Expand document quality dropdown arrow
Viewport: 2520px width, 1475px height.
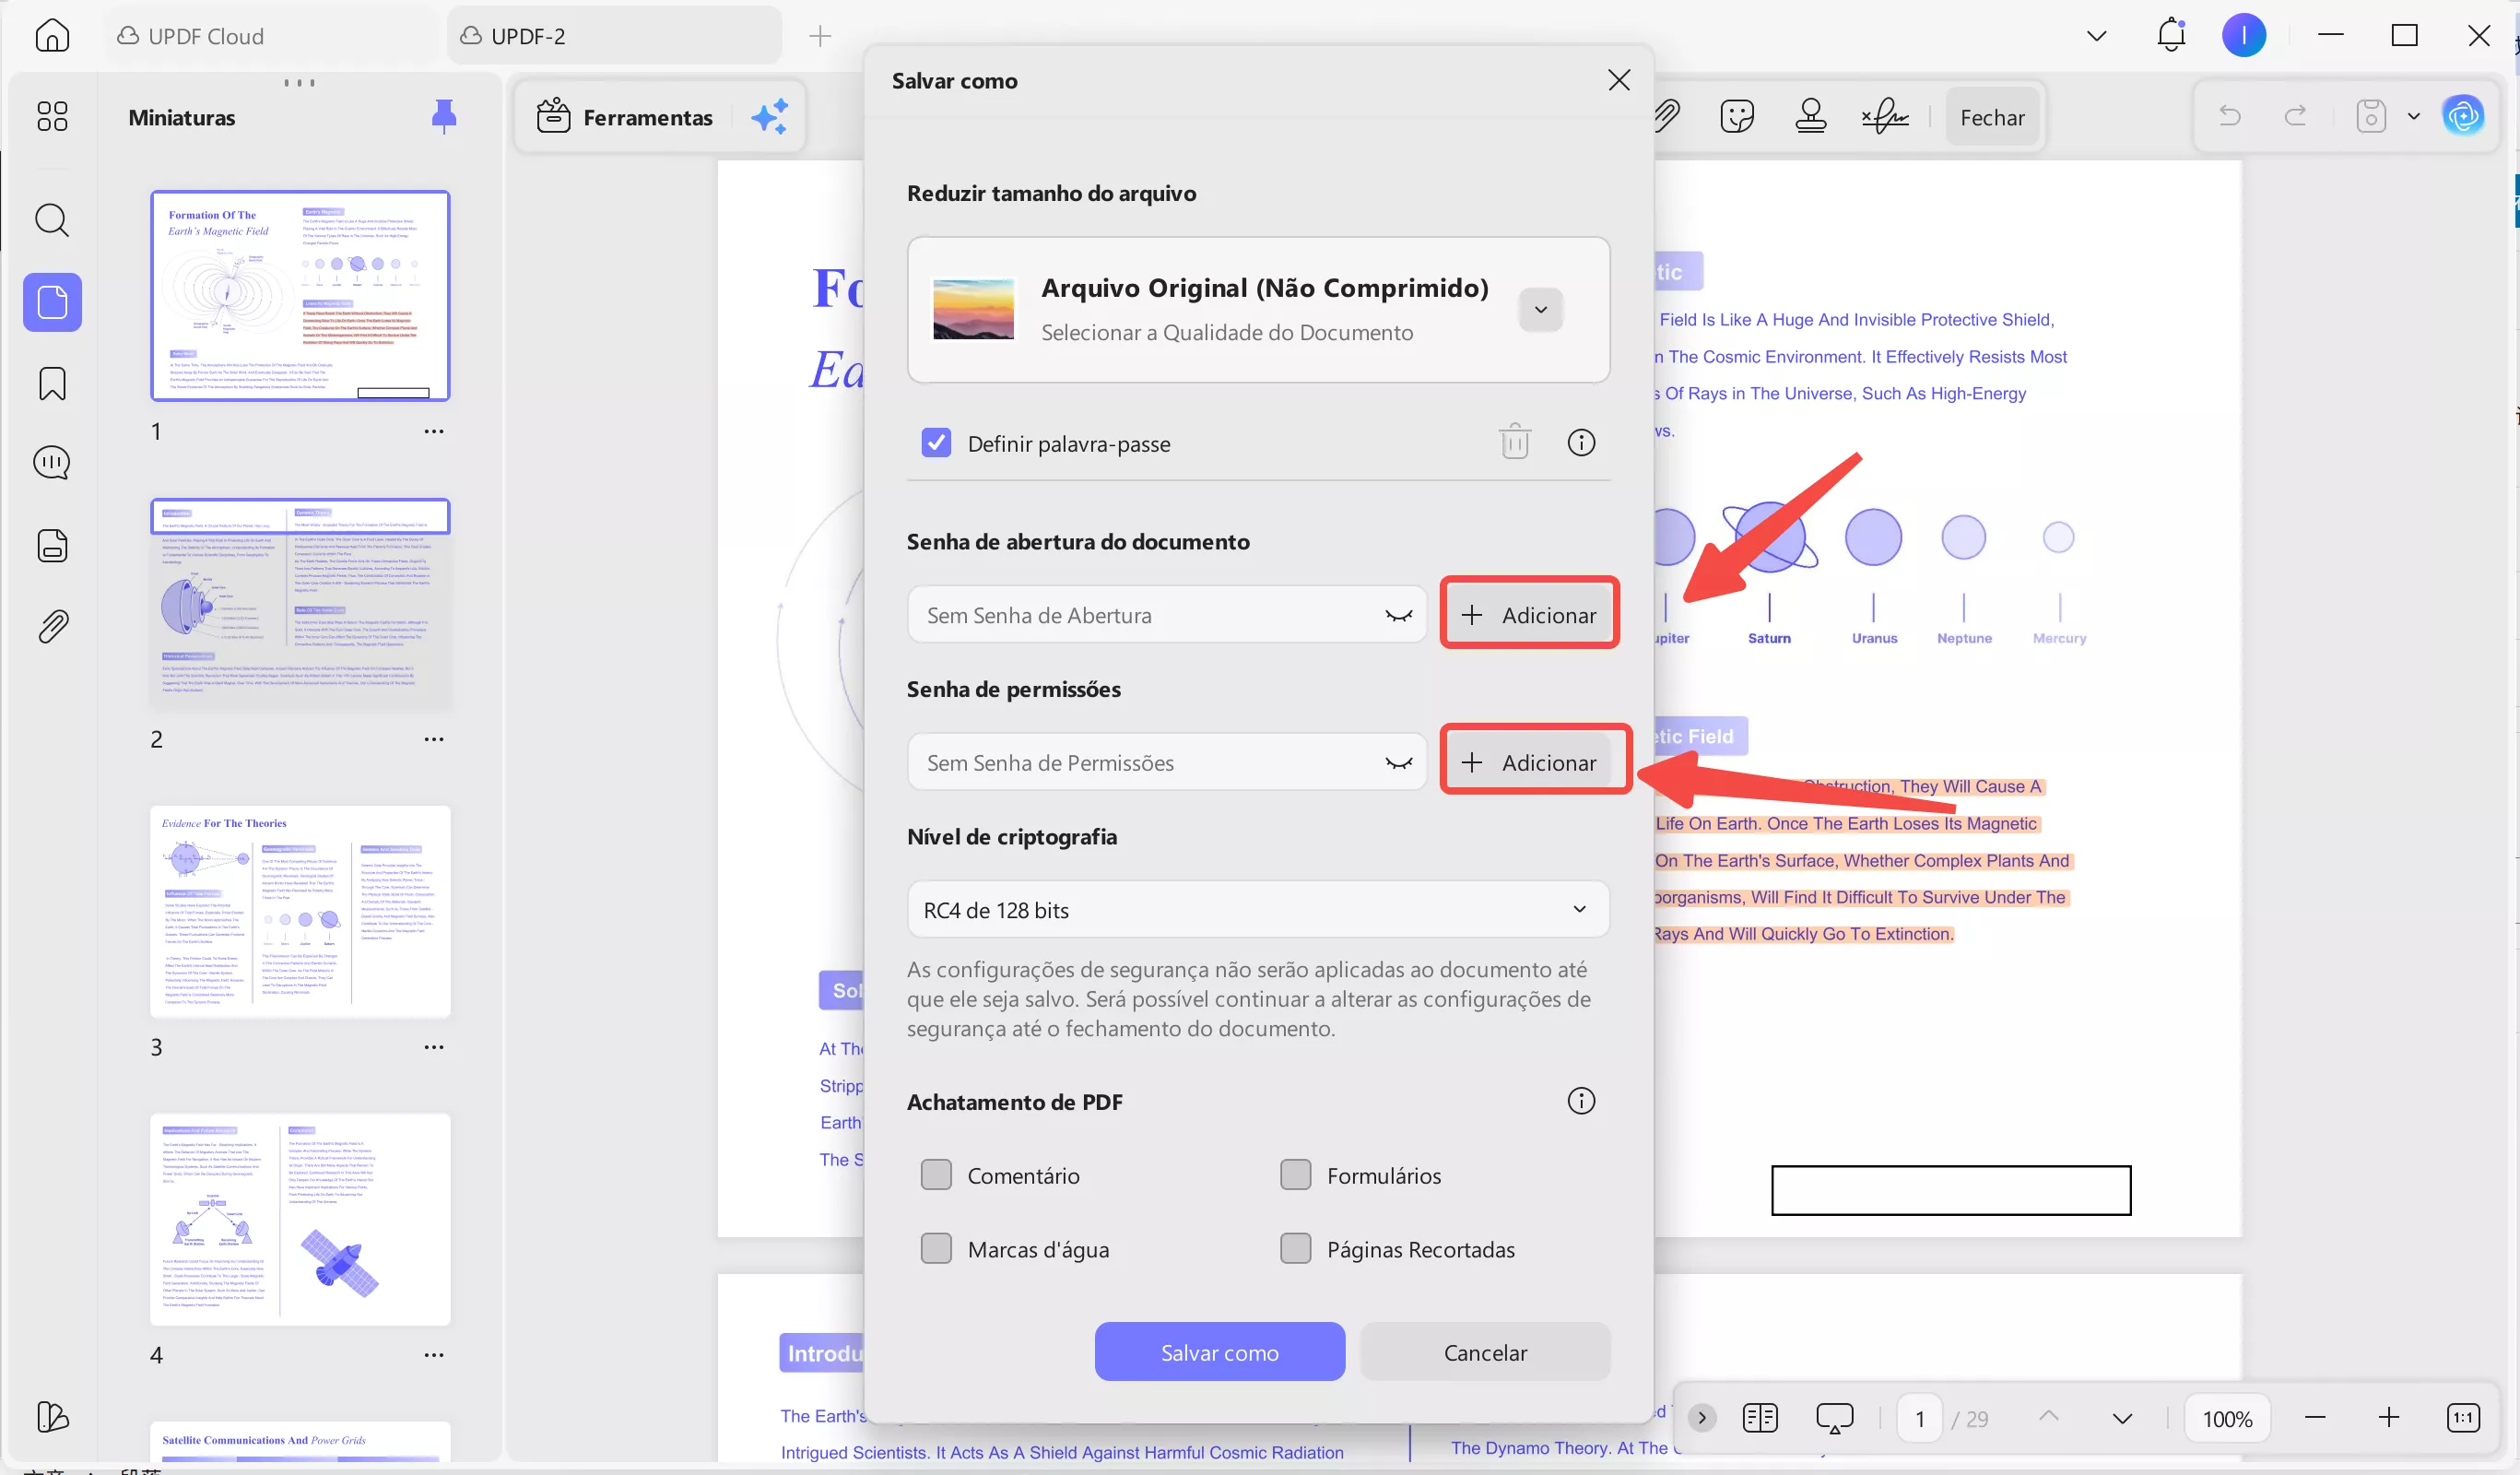[1540, 310]
